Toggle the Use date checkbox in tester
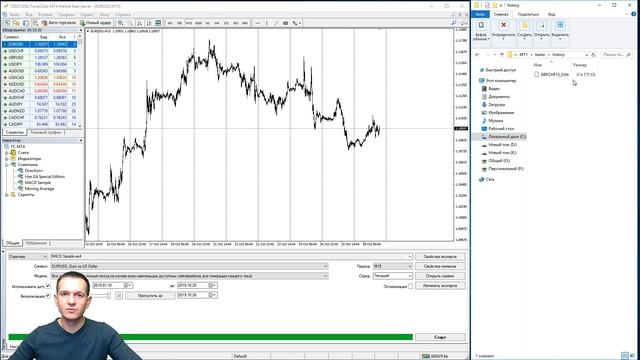 click(48, 286)
